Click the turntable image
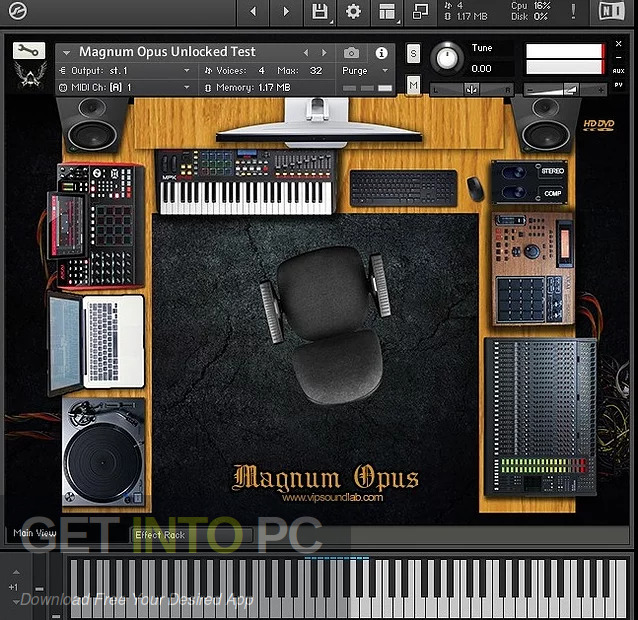This screenshot has height=620, width=638. pos(104,452)
